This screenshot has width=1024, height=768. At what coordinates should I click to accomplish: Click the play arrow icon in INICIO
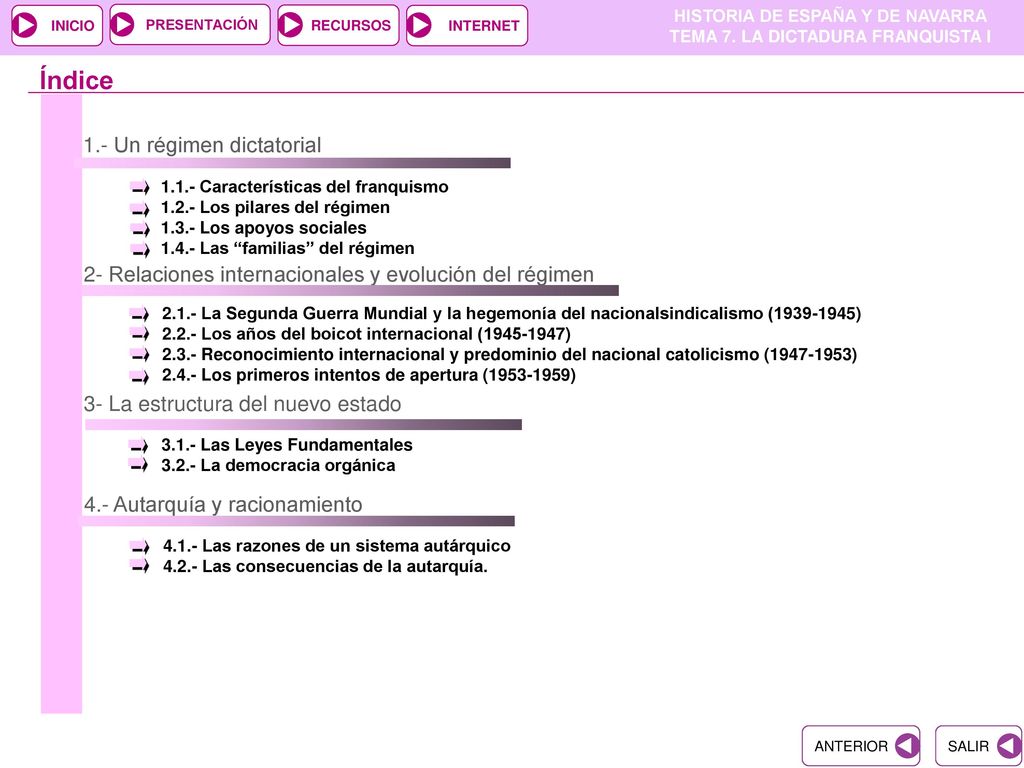pos(25,25)
